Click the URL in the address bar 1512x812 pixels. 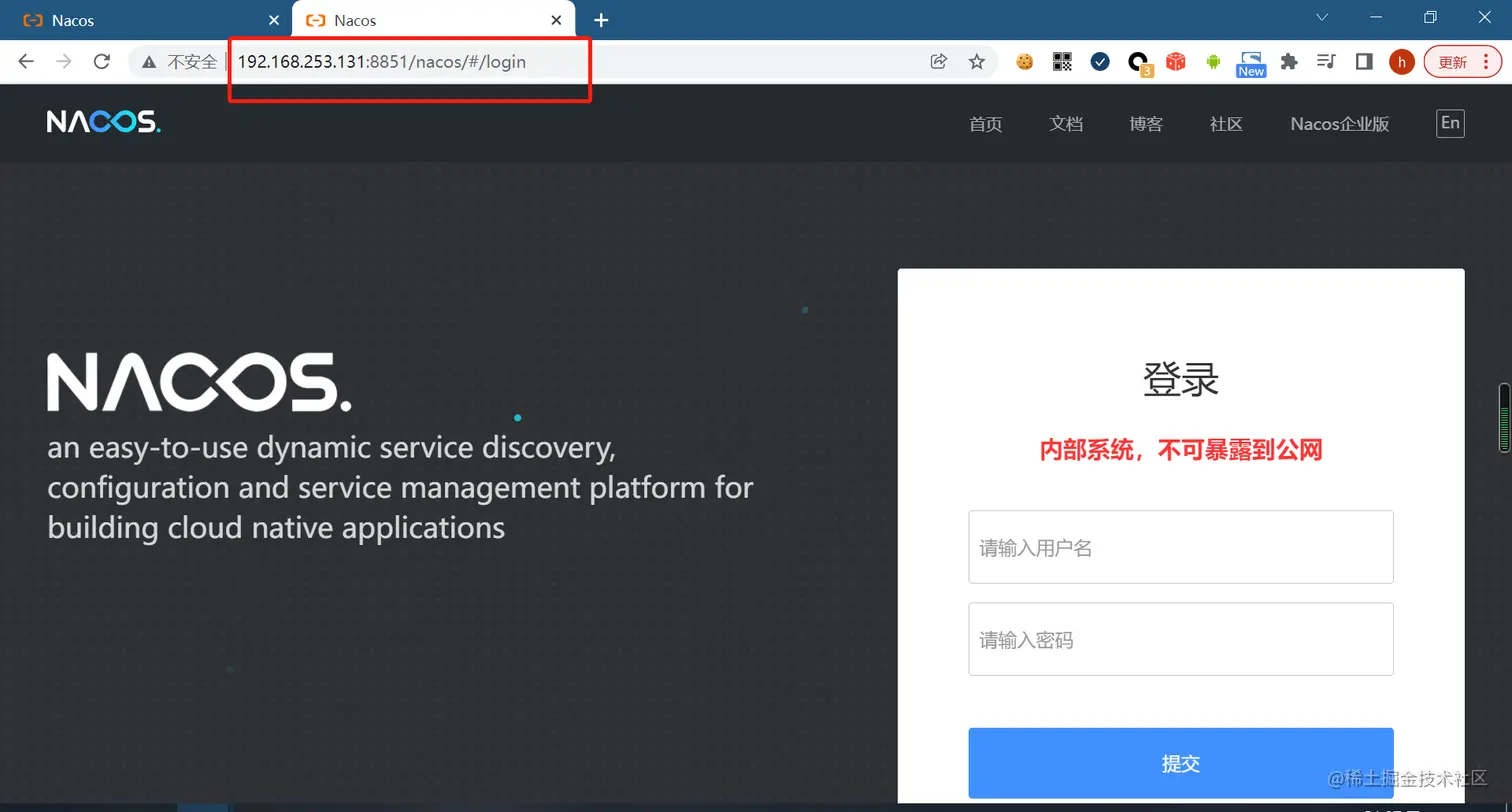click(x=382, y=62)
